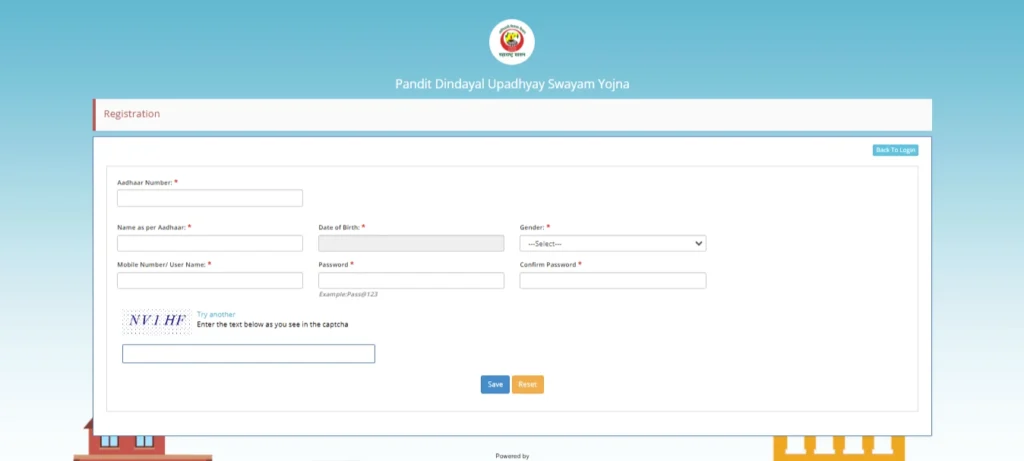This screenshot has width=1024, height=461.
Task: Click the Date of Birth field
Action: pos(411,244)
